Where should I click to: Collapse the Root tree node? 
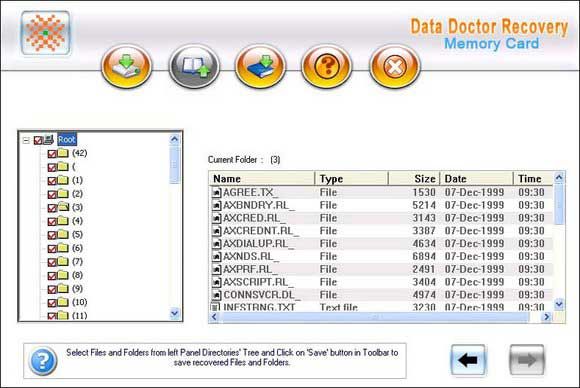click(26, 140)
